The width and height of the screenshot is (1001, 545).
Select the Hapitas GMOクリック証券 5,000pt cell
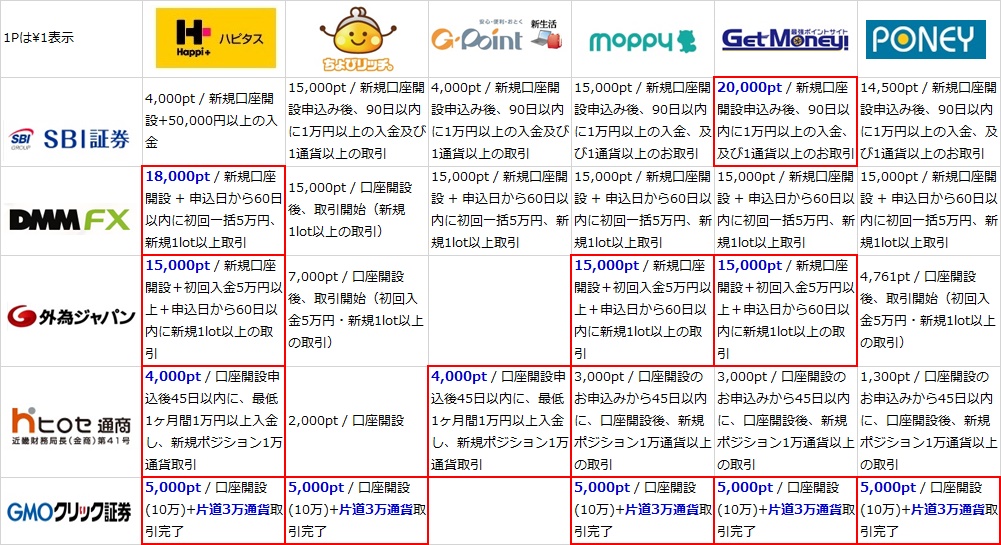214,511
